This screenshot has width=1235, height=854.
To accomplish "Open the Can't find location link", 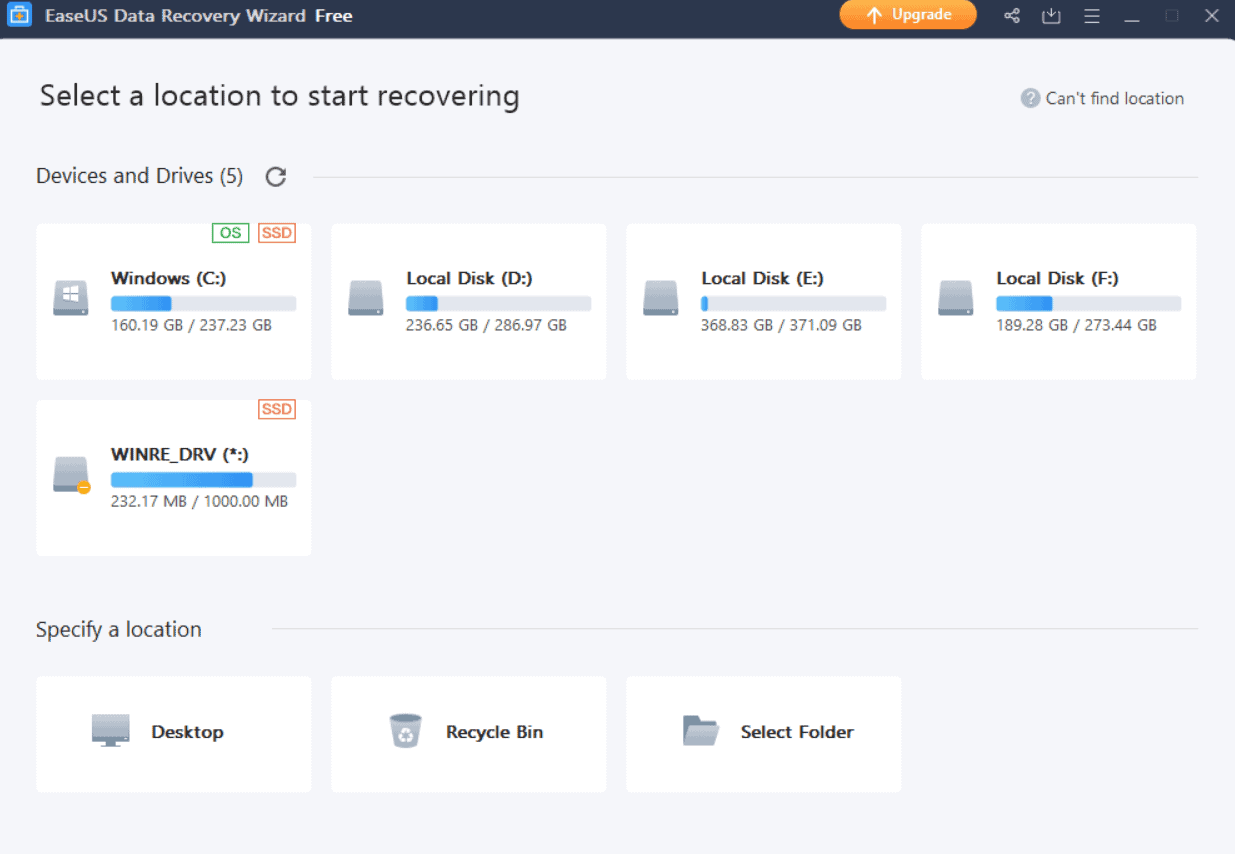I will [x=1114, y=98].
